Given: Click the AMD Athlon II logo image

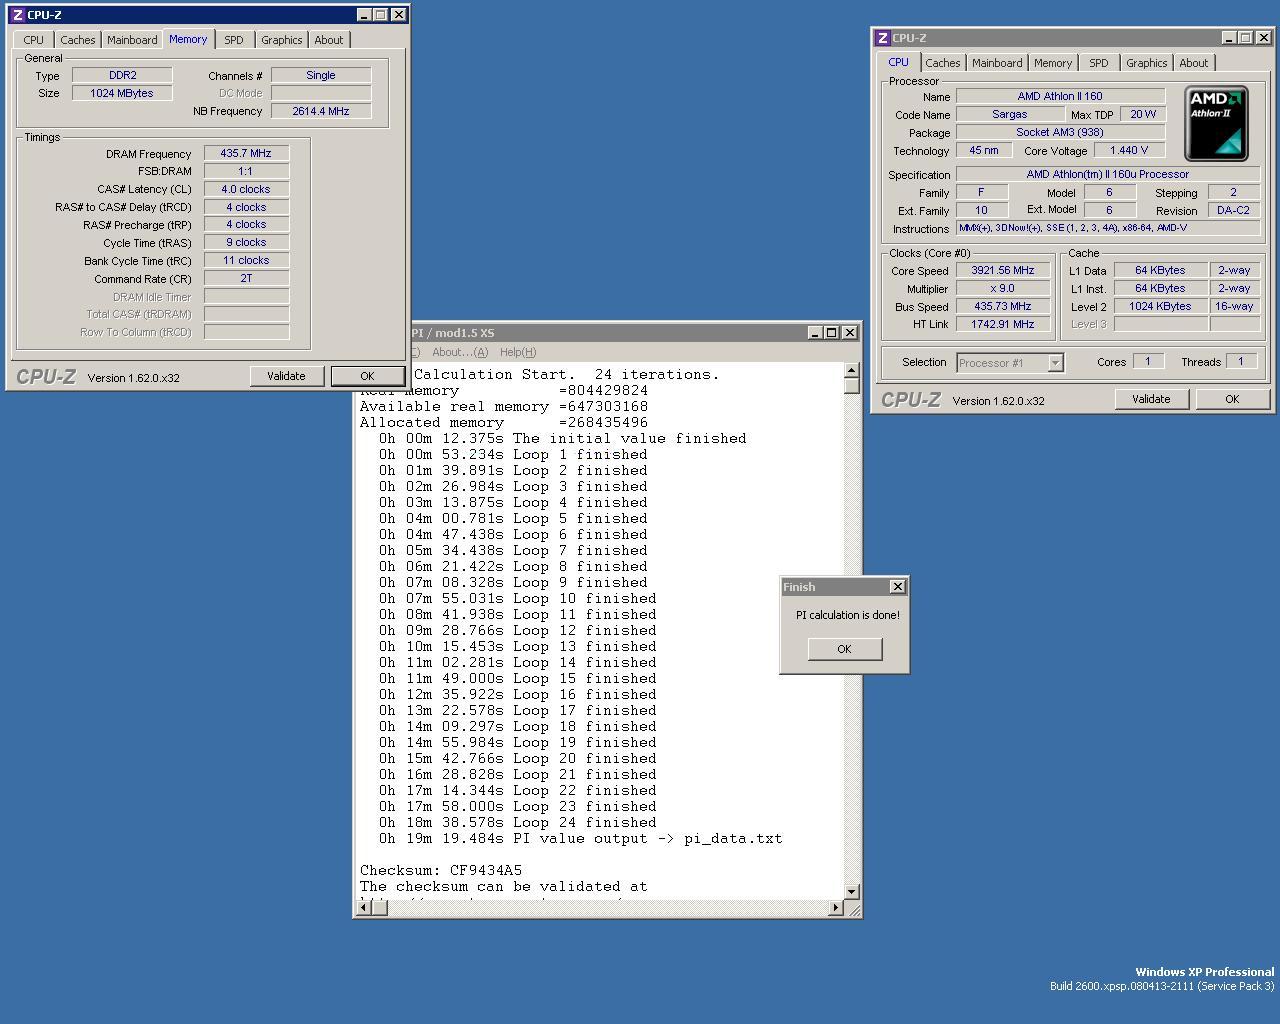Looking at the screenshot, I should (1217, 123).
